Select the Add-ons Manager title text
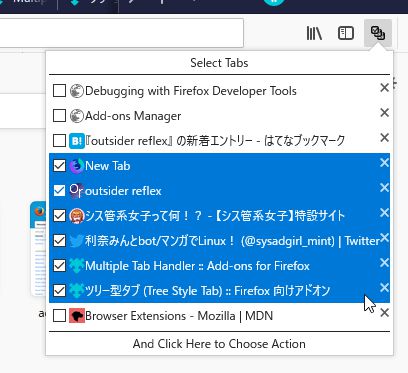This screenshot has height=373, width=408. coord(133,116)
